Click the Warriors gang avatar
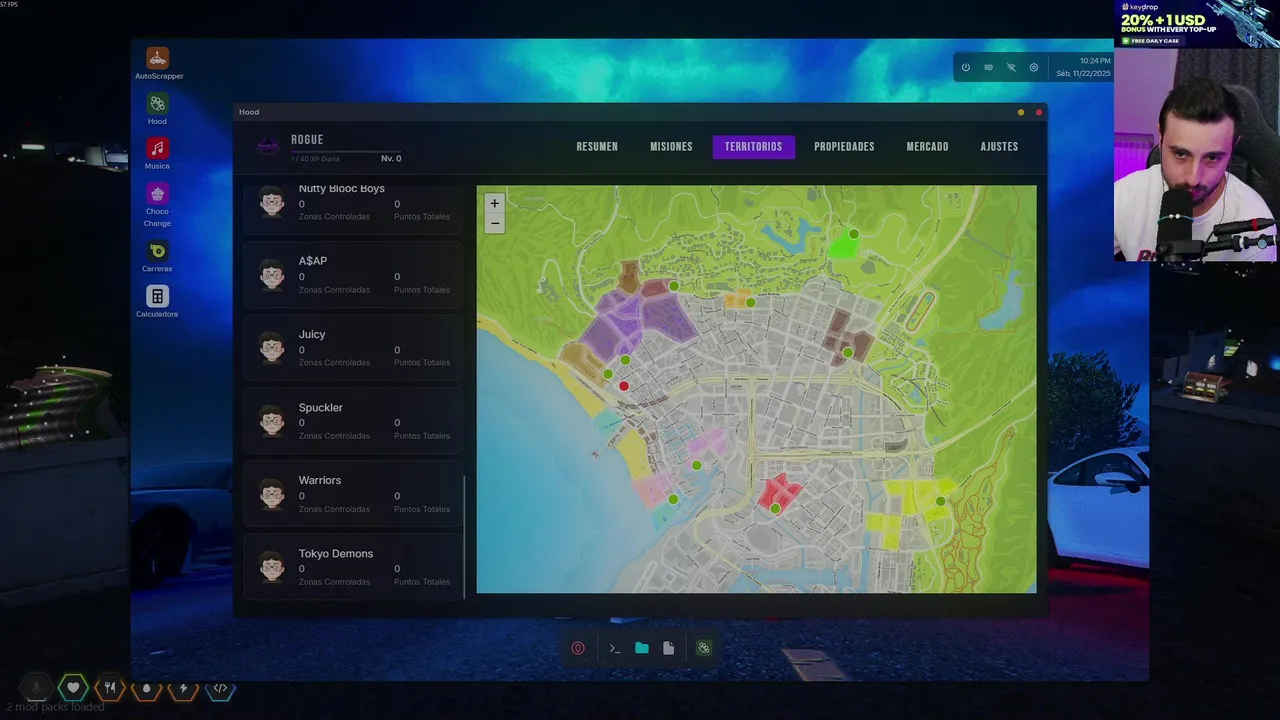The height and width of the screenshot is (720, 1280). pos(272,494)
